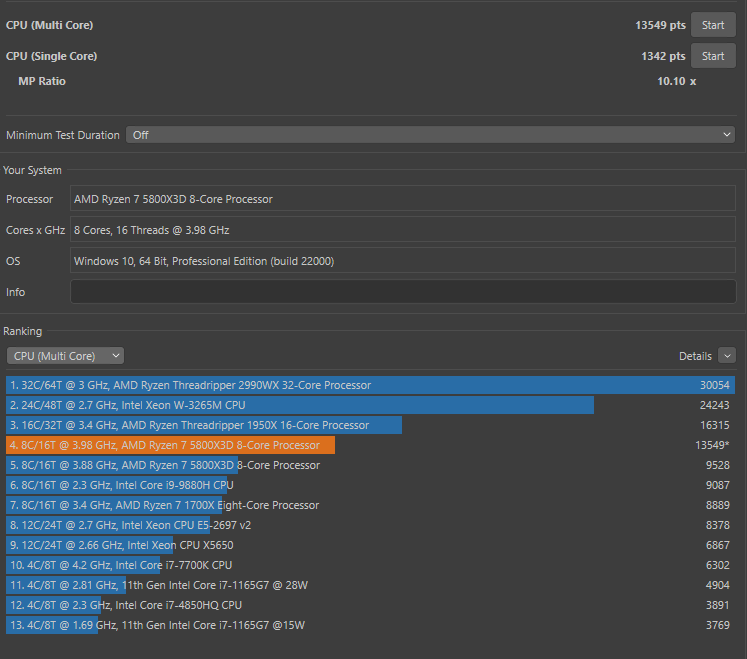This screenshot has height=659, width=747.
Task: Click the Your System section heading
Action: coord(32,170)
